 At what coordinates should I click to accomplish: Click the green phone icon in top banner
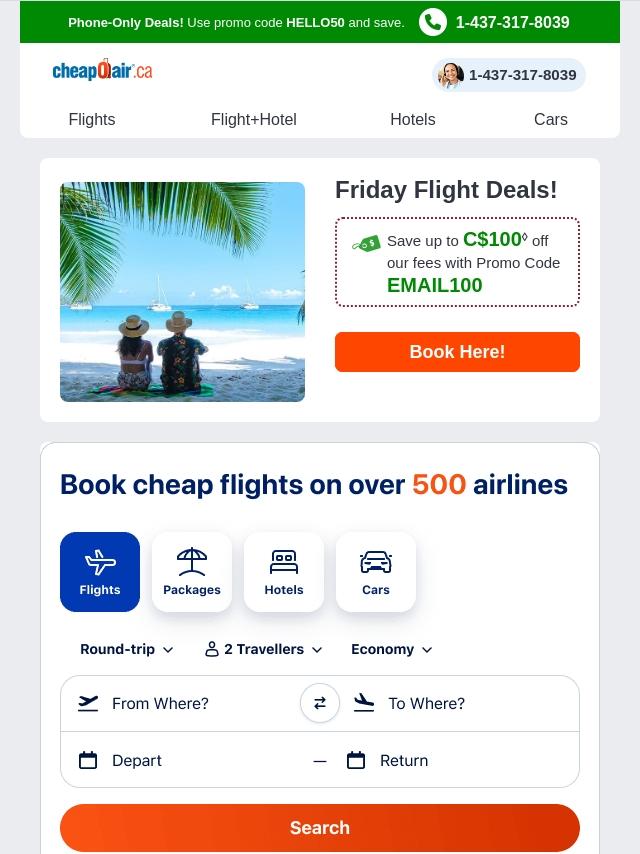click(x=433, y=22)
